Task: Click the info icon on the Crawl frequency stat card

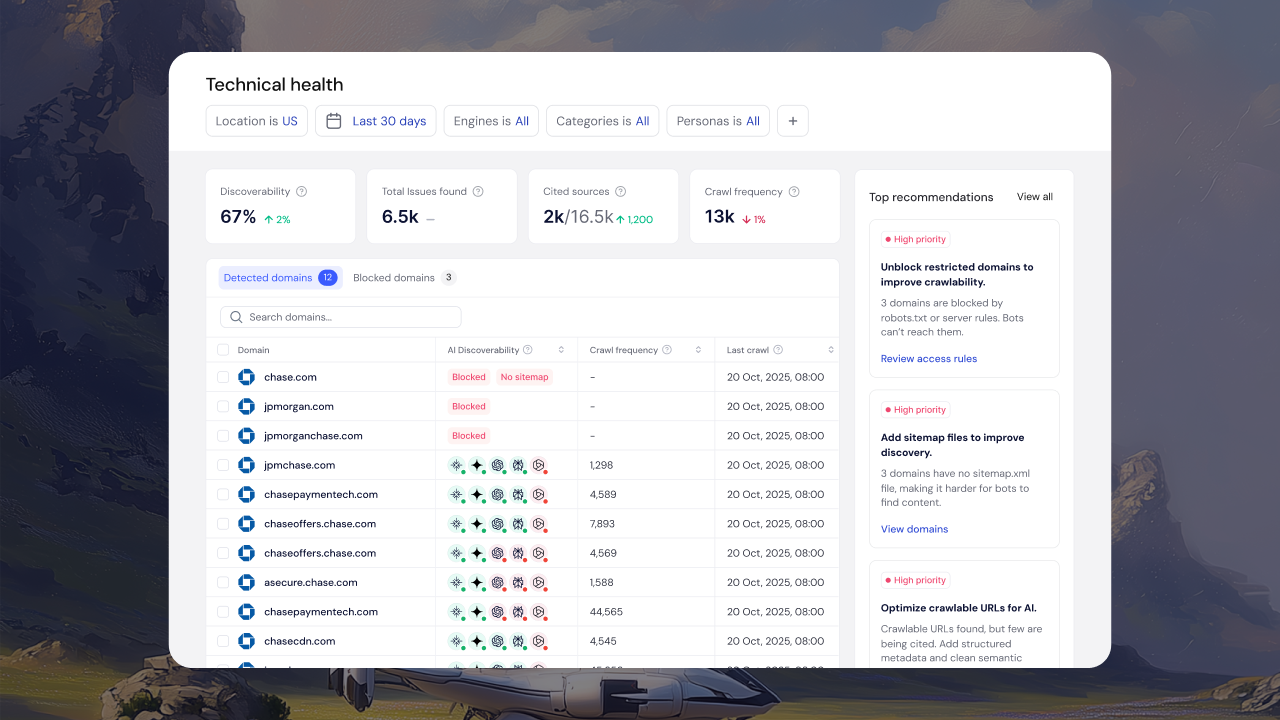Action: tap(794, 192)
